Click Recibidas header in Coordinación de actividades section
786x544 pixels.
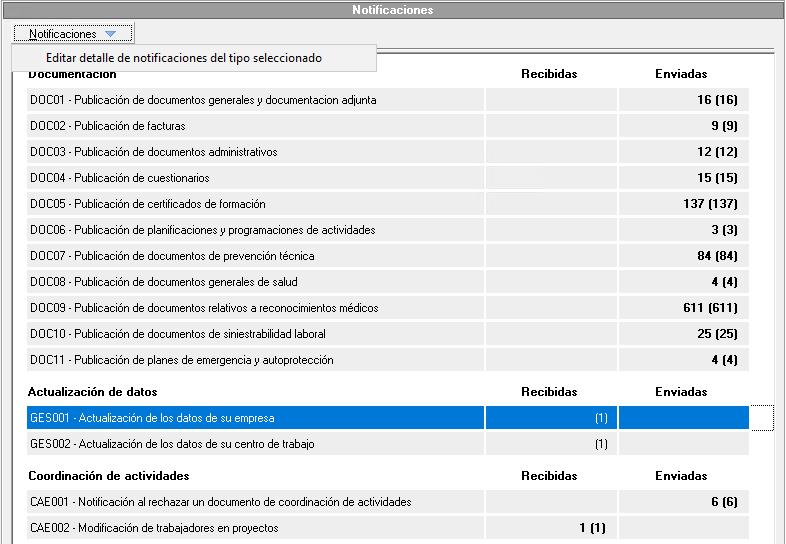click(549, 476)
